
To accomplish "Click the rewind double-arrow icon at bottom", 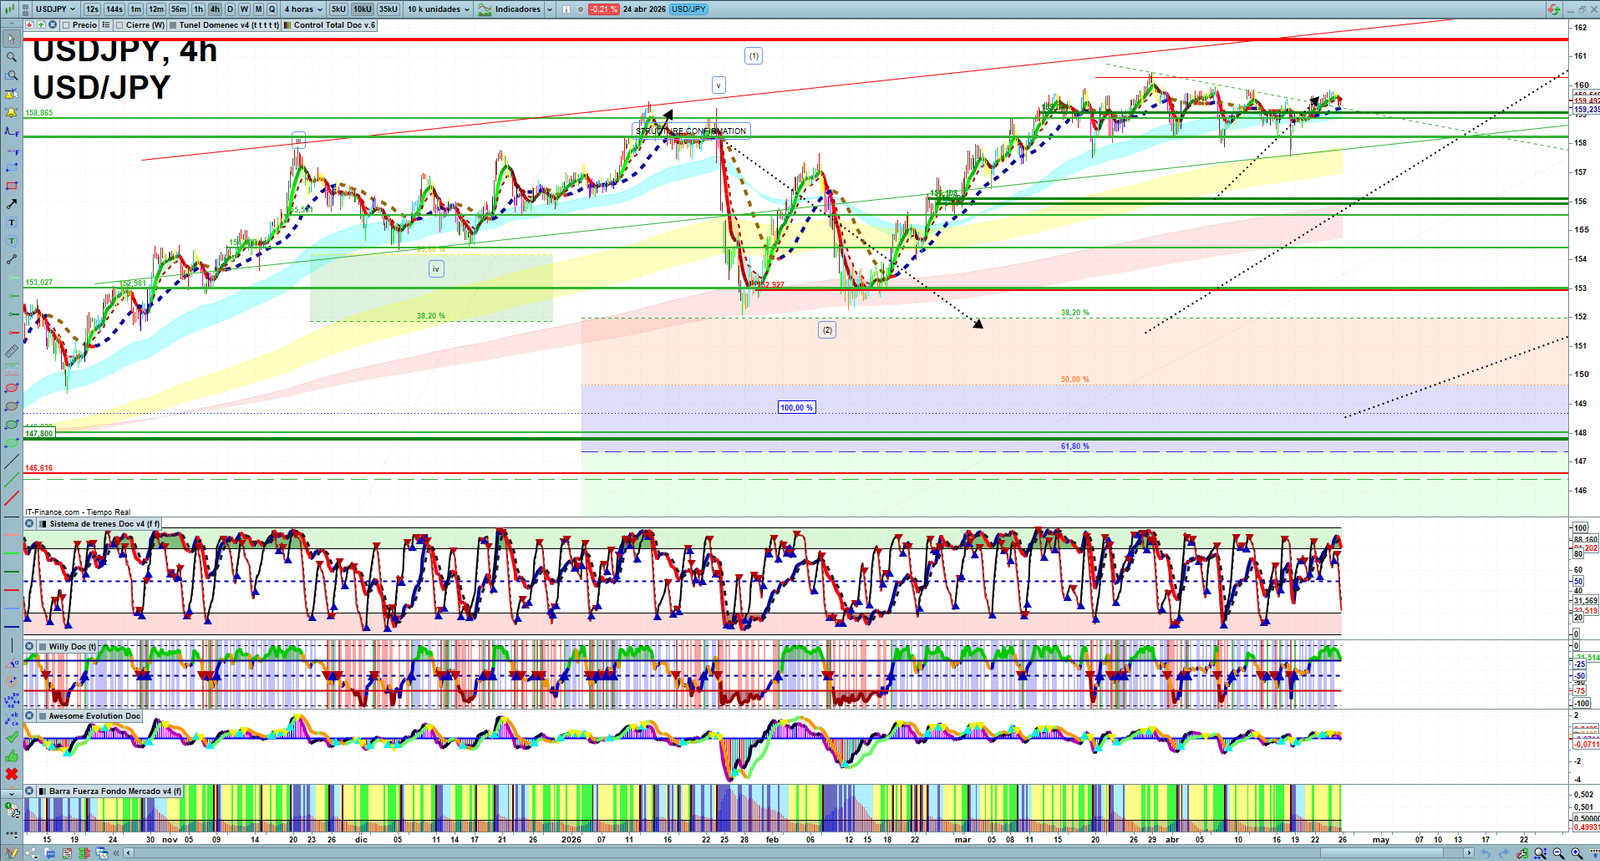I will [118, 853].
